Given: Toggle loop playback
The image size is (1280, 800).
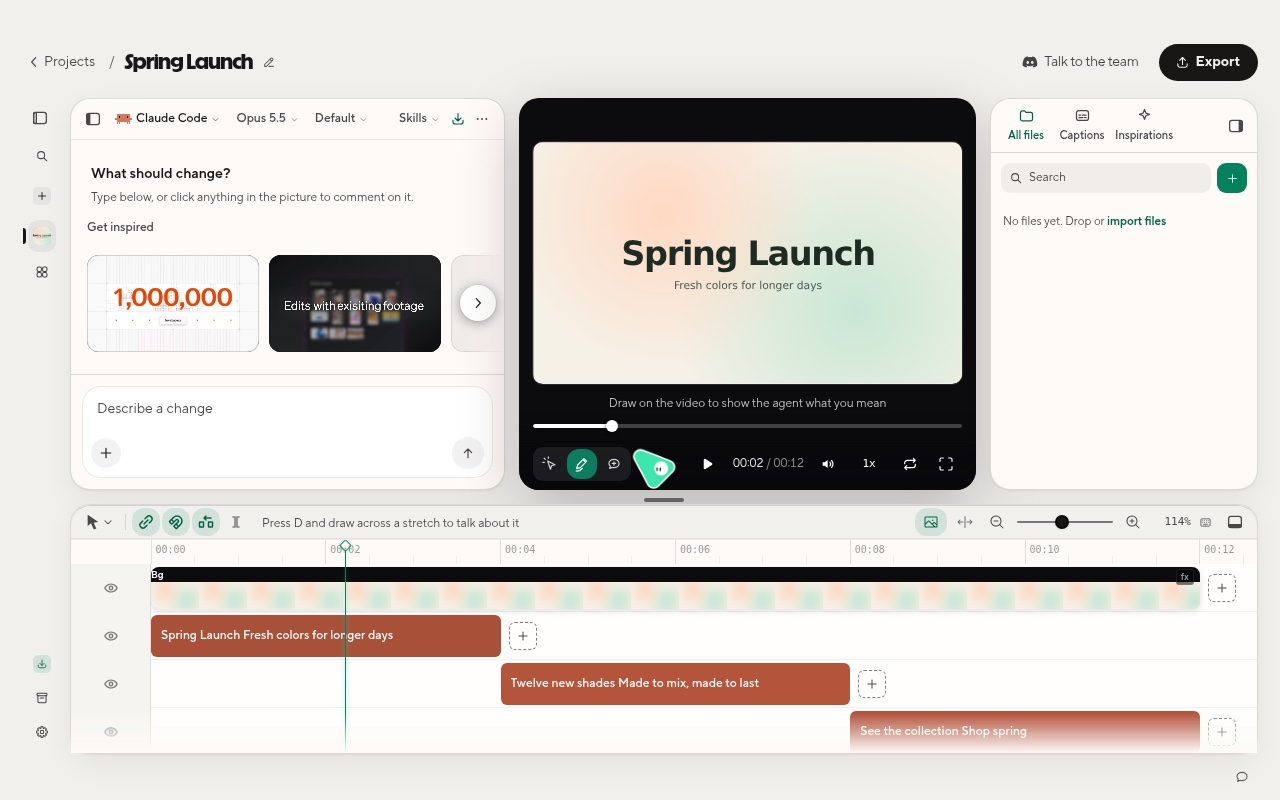Looking at the screenshot, I should [x=909, y=464].
